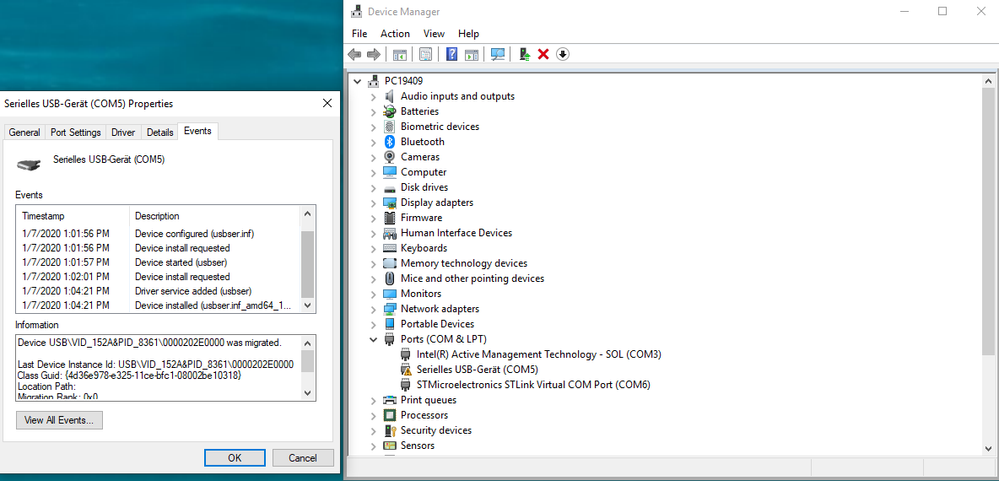The image size is (999, 481).
Task: Click the Mice and other pointing devices icon
Action: pos(390,278)
